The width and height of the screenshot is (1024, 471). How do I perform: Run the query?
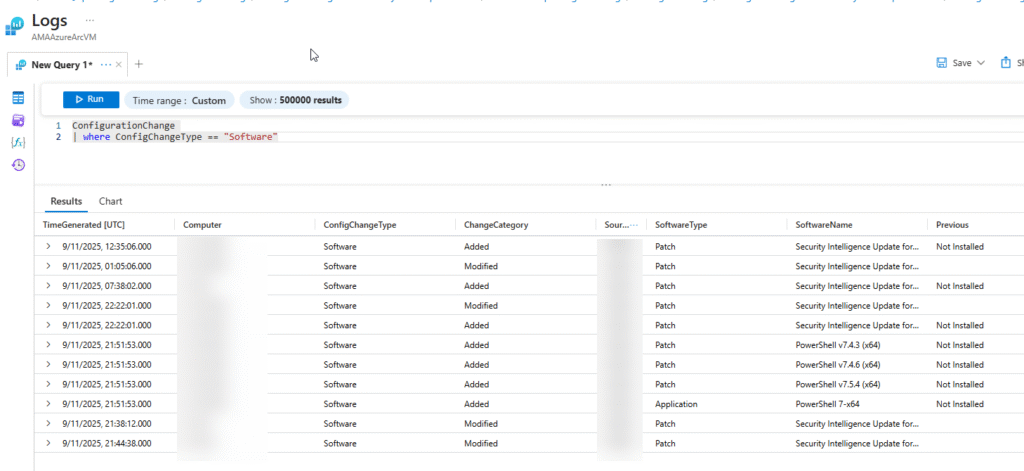pos(90,99)
